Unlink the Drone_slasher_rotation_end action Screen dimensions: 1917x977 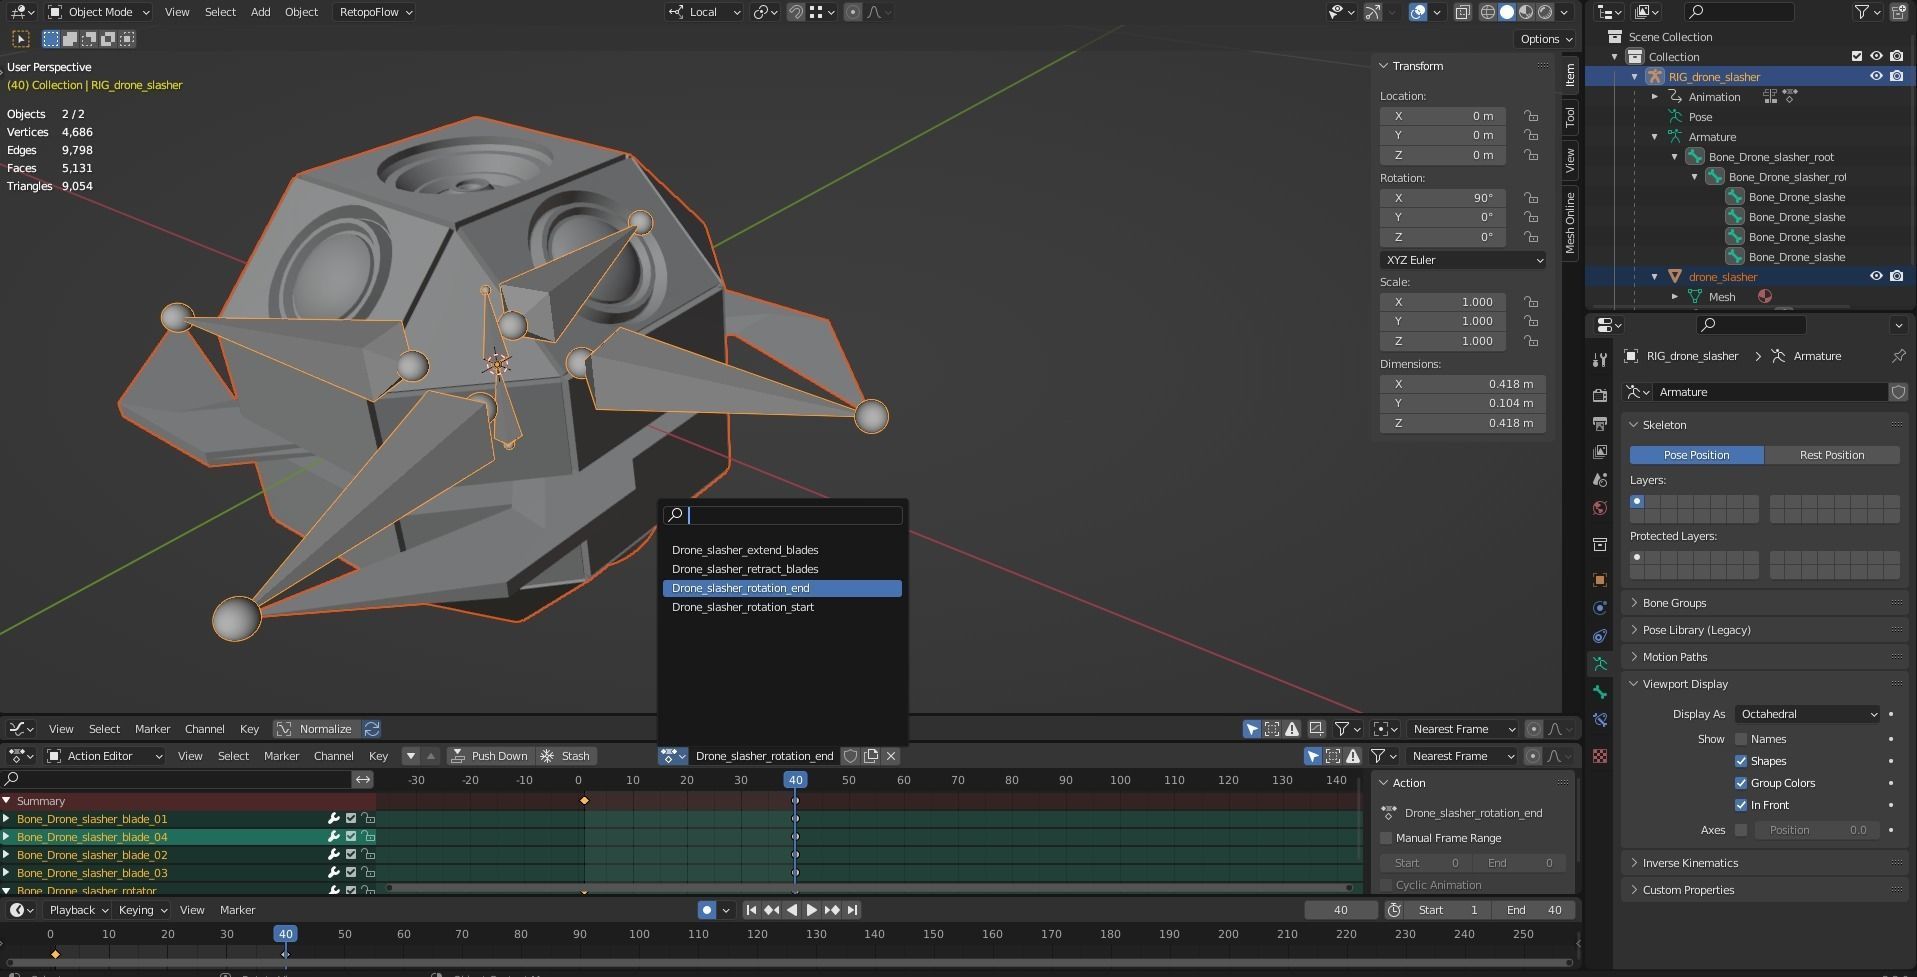(891, 756)
